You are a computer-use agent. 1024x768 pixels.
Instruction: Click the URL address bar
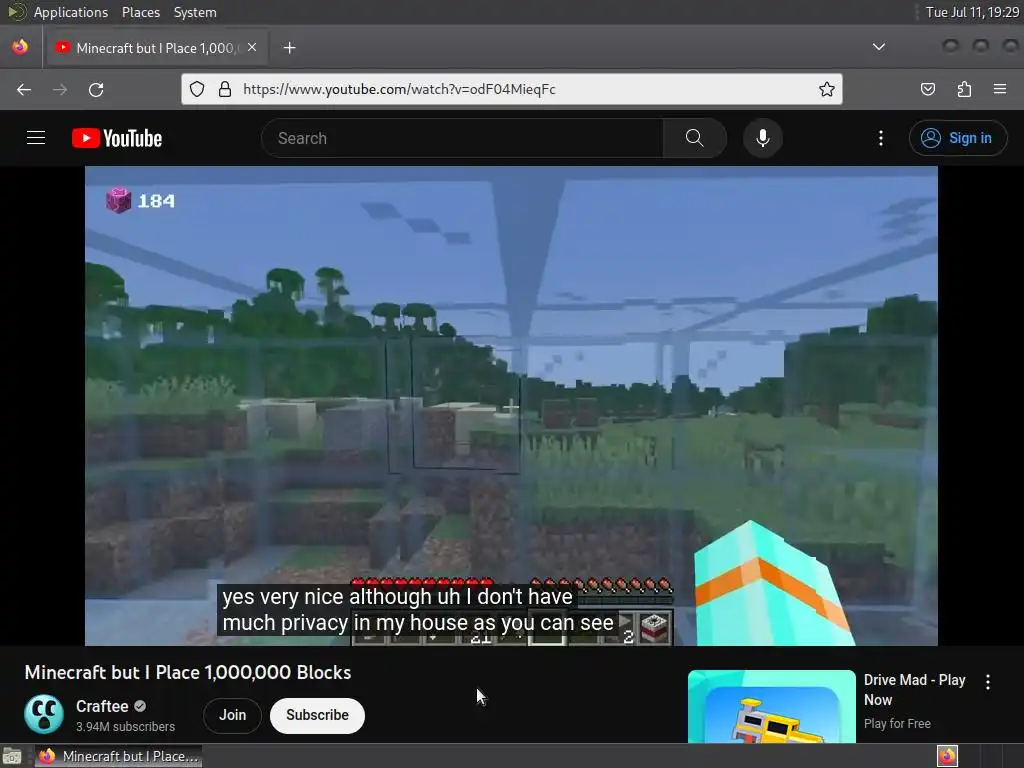tap(512, 89)
